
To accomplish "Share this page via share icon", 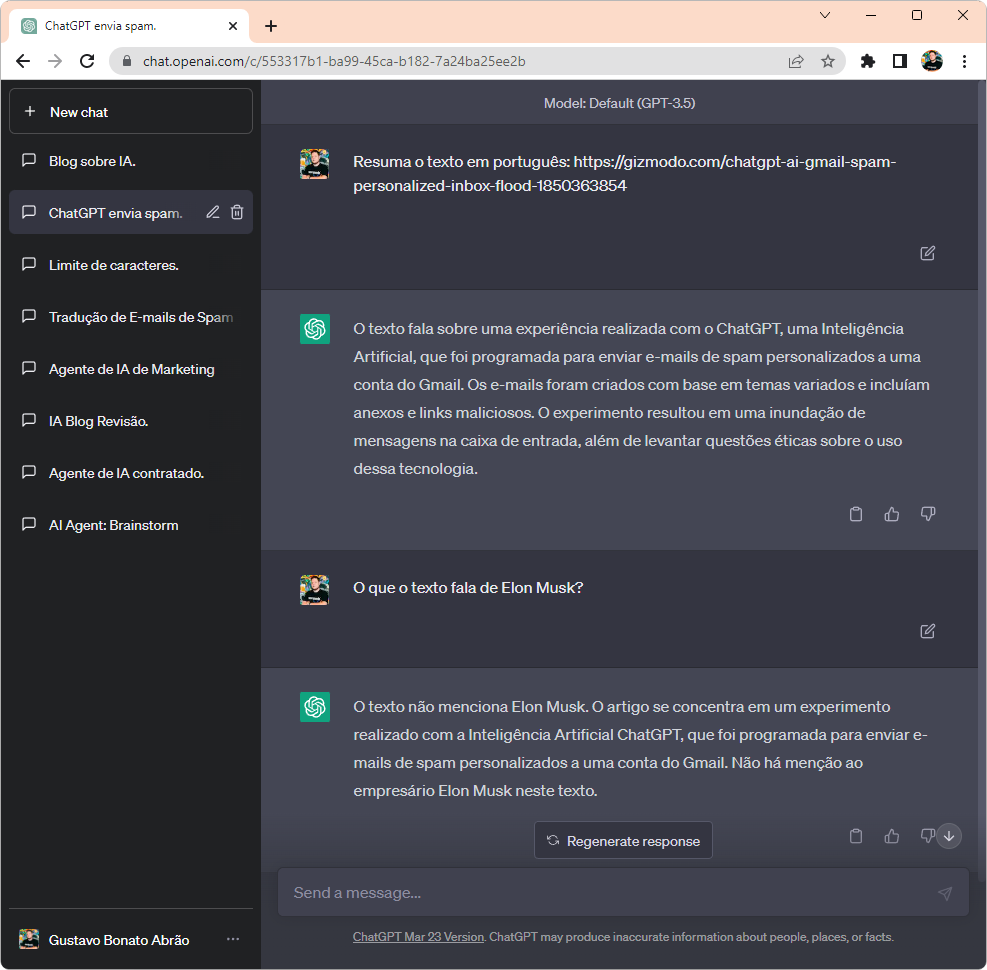I will [796, 61].
